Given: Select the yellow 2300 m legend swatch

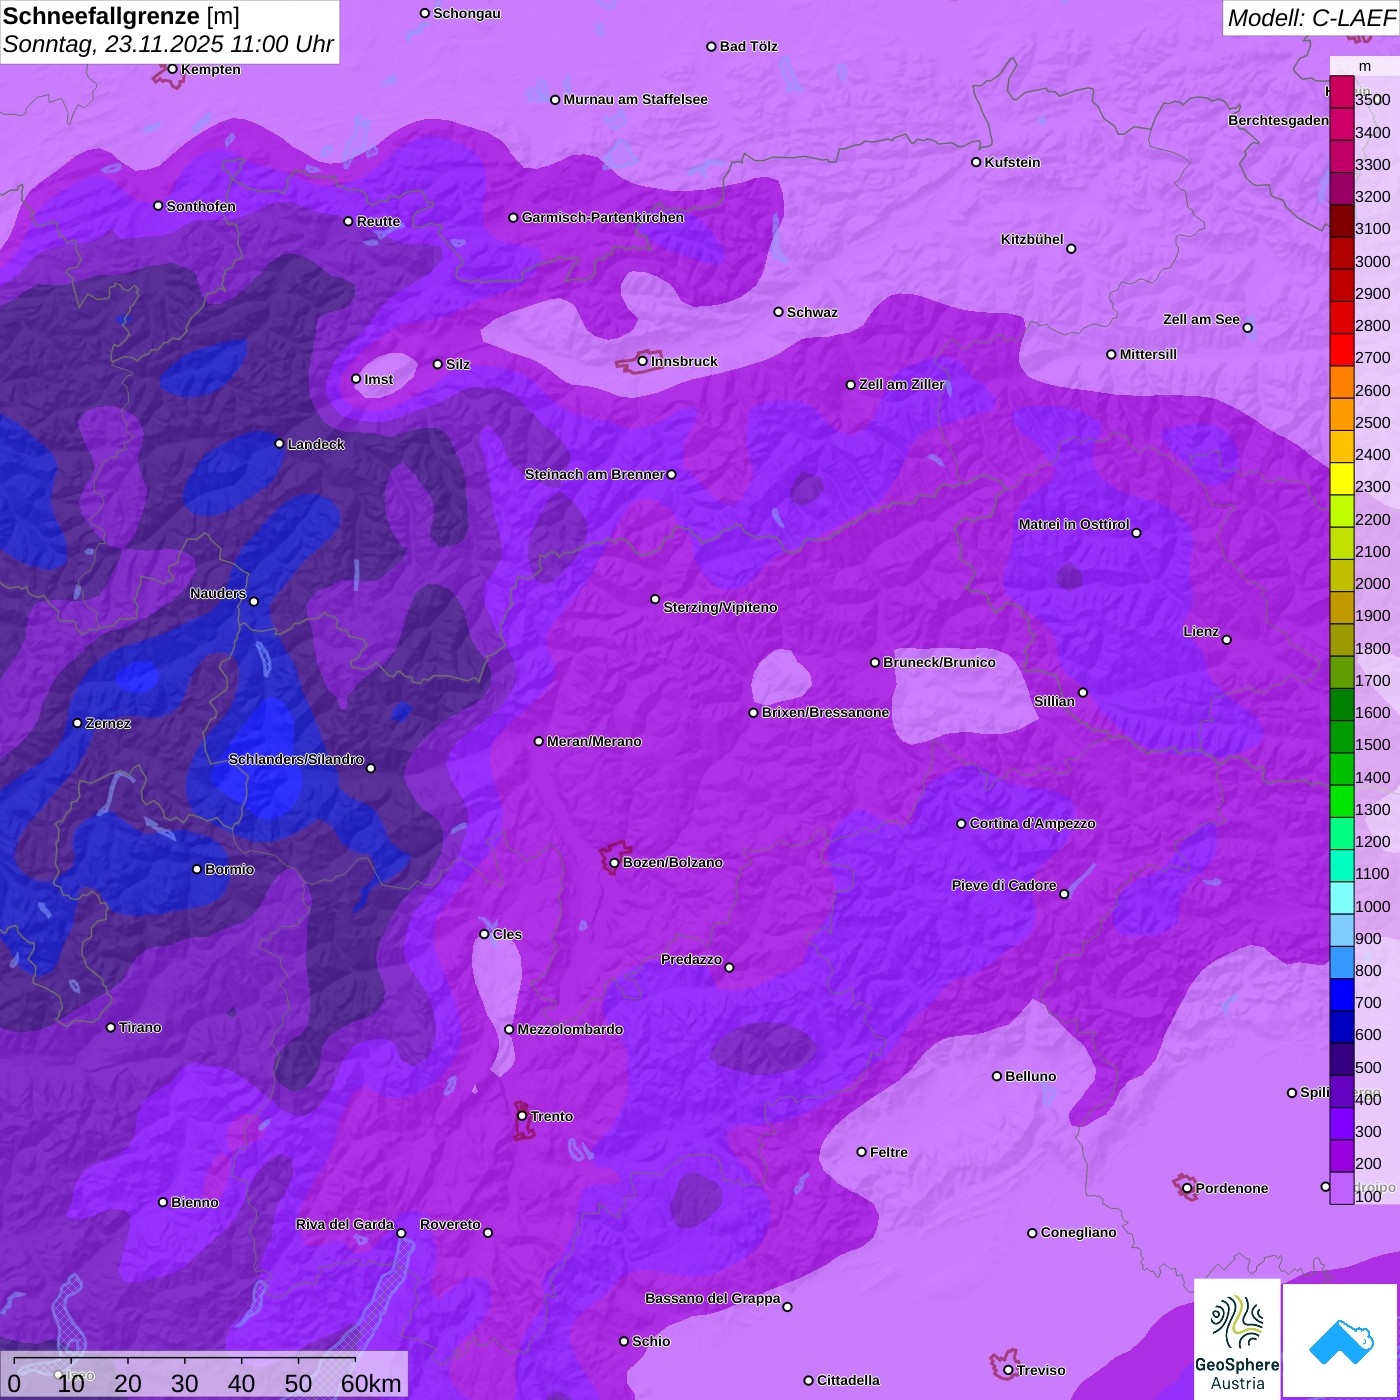Looking at the screenshot, I should click(x=1341, y=479).
